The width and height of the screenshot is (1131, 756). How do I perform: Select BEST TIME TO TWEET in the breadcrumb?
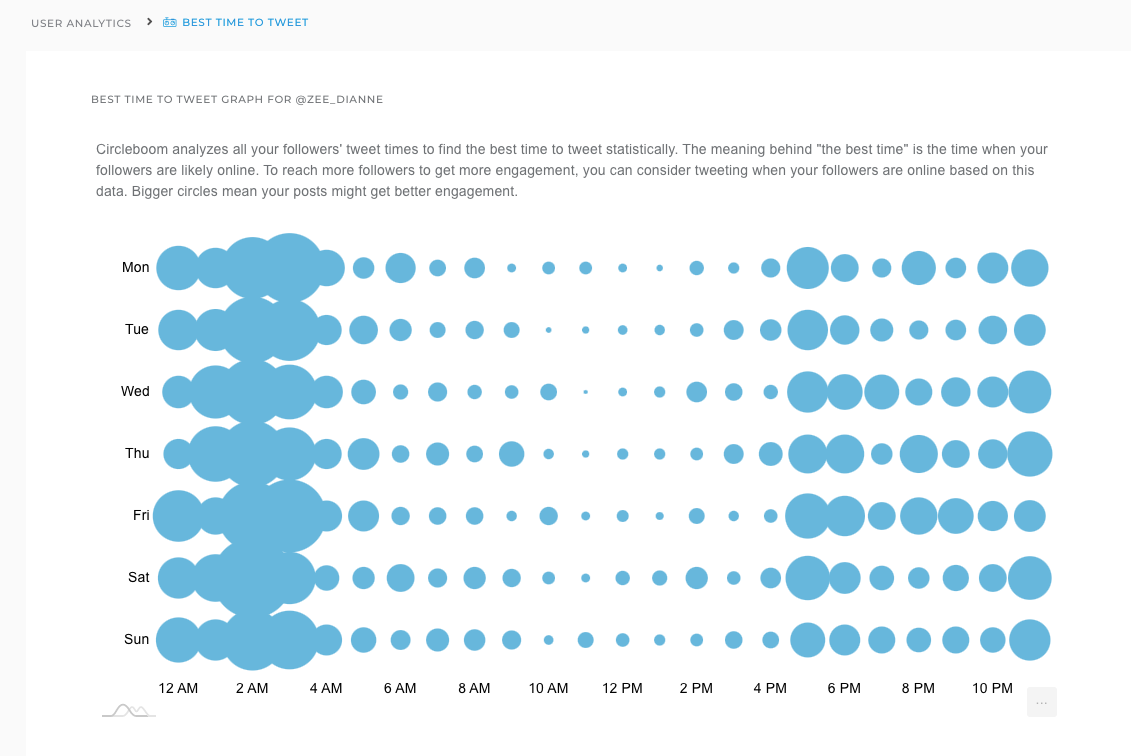click(243, 22)
